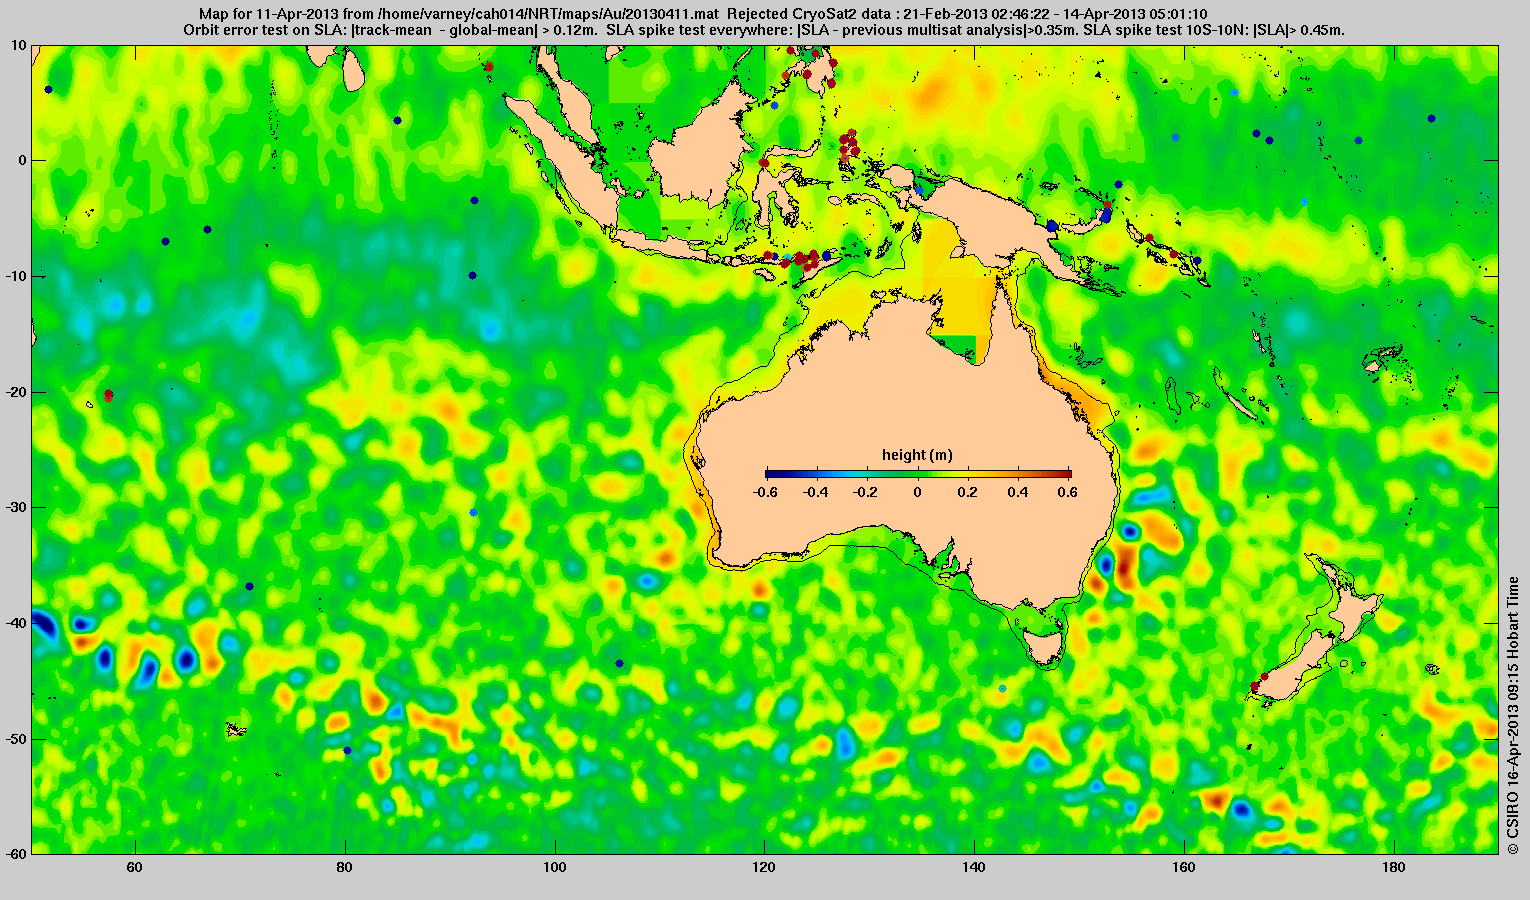Viewport: 1530px width, 900px height.
Task: Click the rejected-data blue dot near 80E 51S
Action: 347,750
